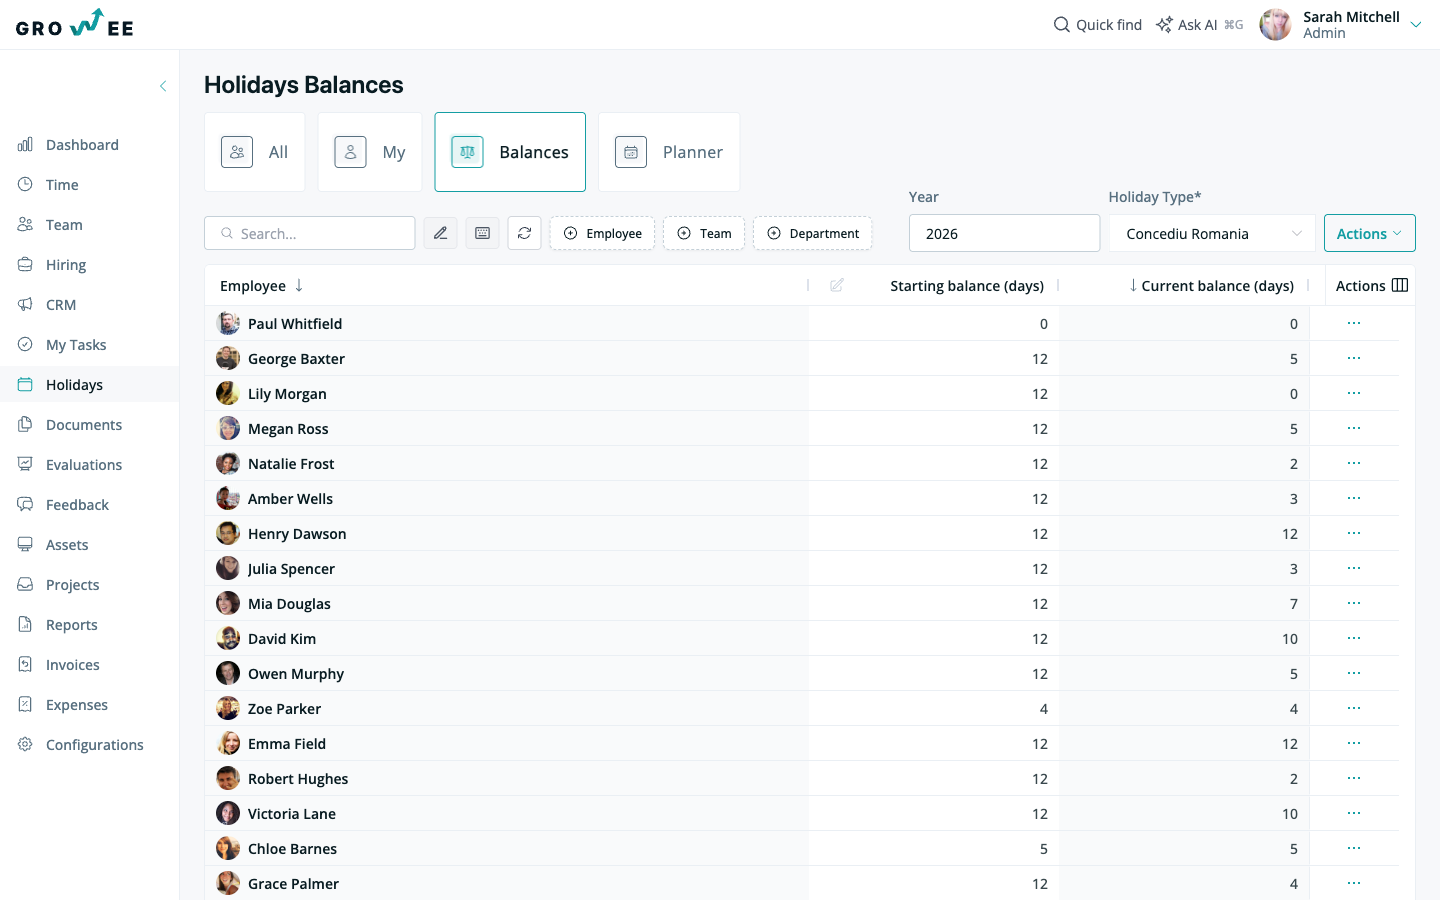The image size is (1440, 900).
Task: Click Chloe Barnes' starting balance cell
Action: pos(934,848)
